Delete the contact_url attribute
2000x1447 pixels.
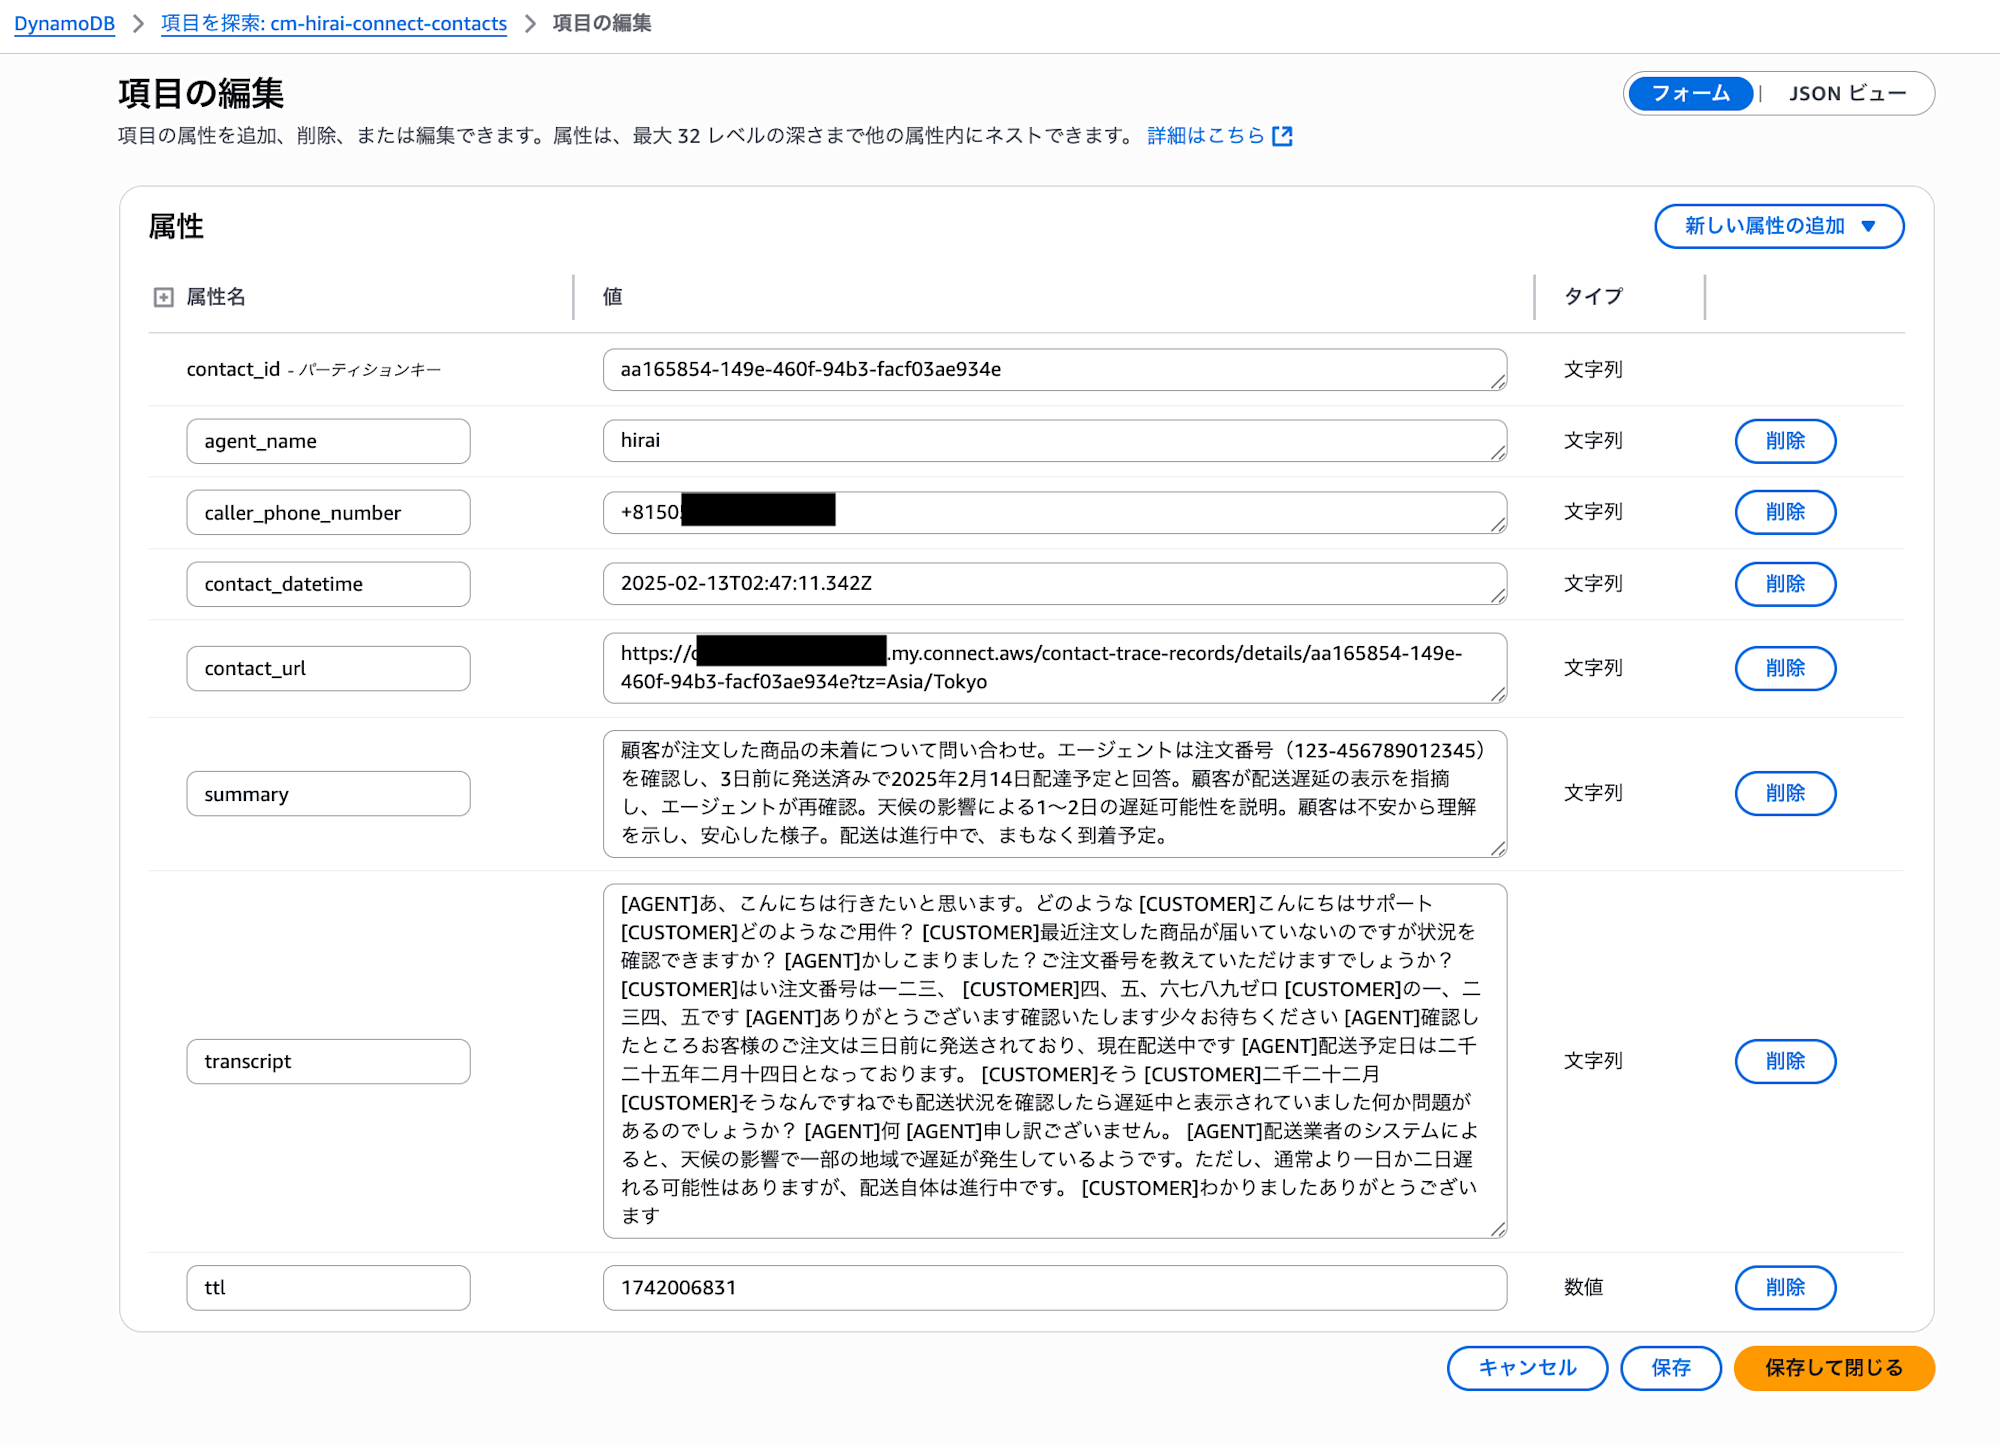point(1785,668)
